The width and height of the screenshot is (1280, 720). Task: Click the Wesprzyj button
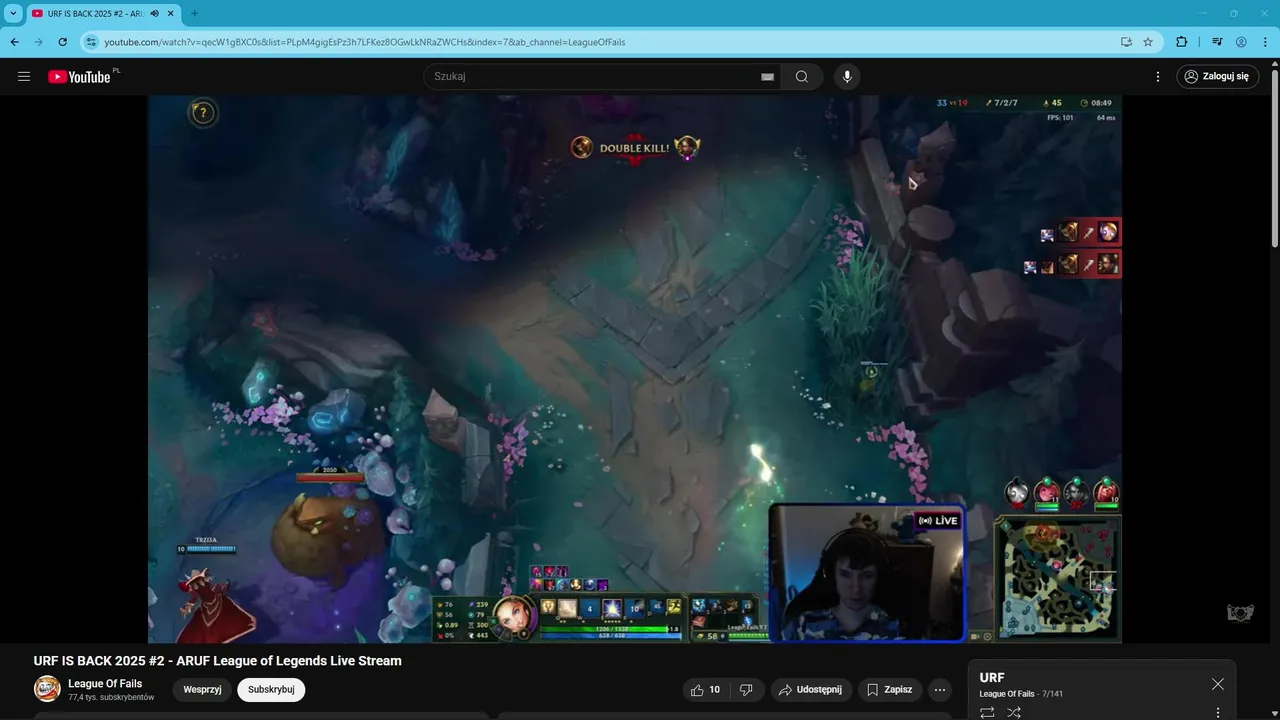tap(202, 689)
